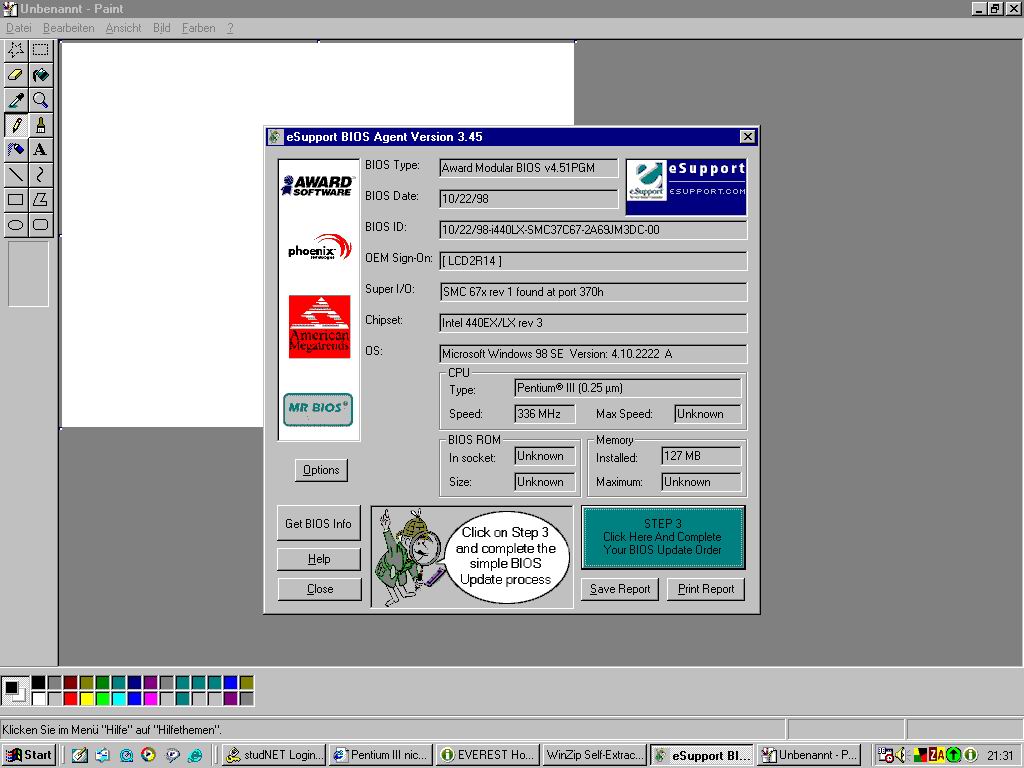
Task: Activate the Pick Color eyedropper tool
Action: click(x=16, y=100)
